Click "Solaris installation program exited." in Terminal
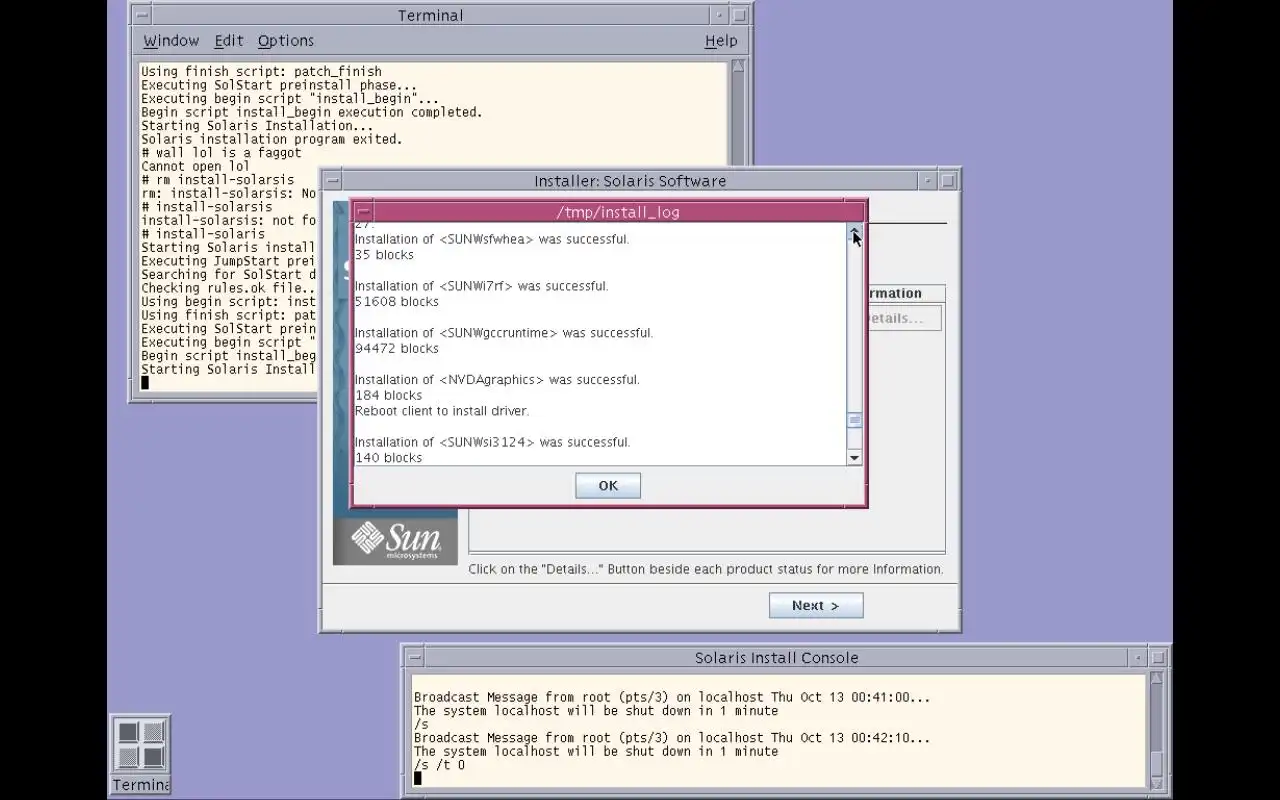The width and height of the screenshot is (1280, 800). tap(271, 139)
